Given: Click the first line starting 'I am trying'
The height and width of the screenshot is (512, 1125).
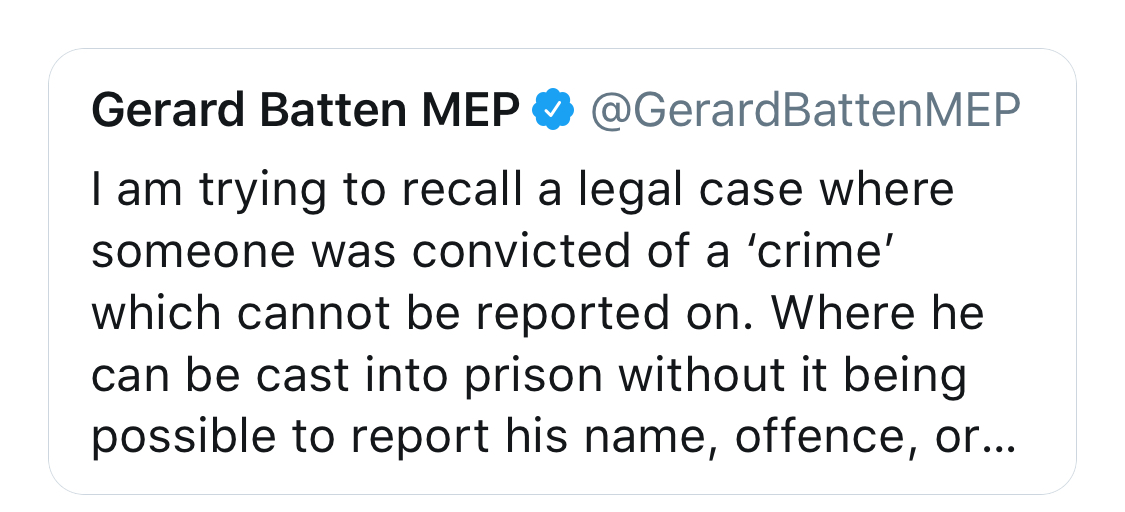Looking at the screenshot, I should [x=523, y=191].
